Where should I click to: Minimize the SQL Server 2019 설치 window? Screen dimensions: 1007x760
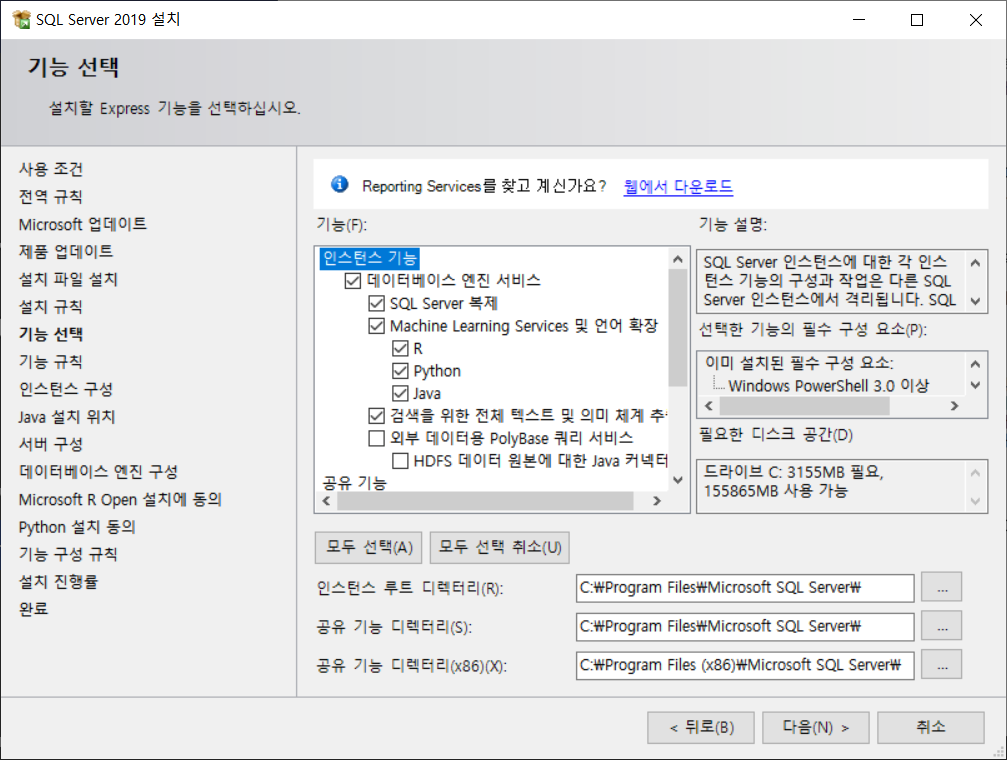859,20
